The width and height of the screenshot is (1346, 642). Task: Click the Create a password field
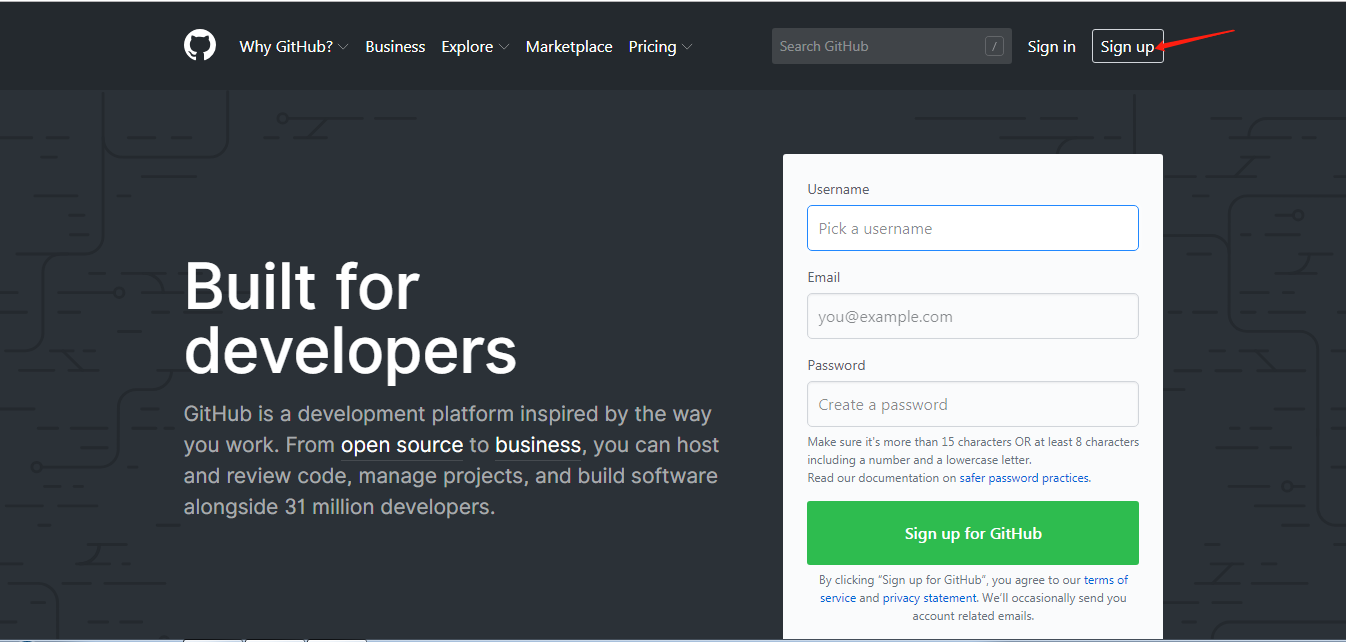tap(972, 404)
